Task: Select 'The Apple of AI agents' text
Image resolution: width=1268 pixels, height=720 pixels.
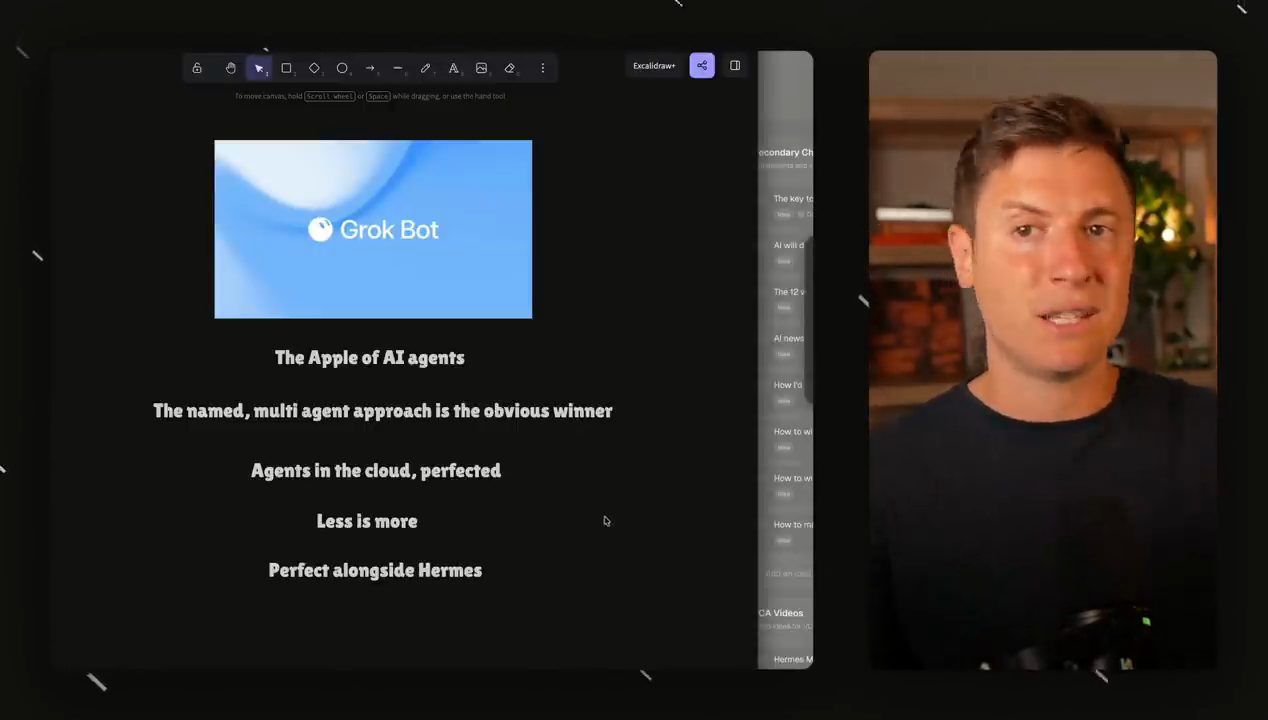Action: 370,357
